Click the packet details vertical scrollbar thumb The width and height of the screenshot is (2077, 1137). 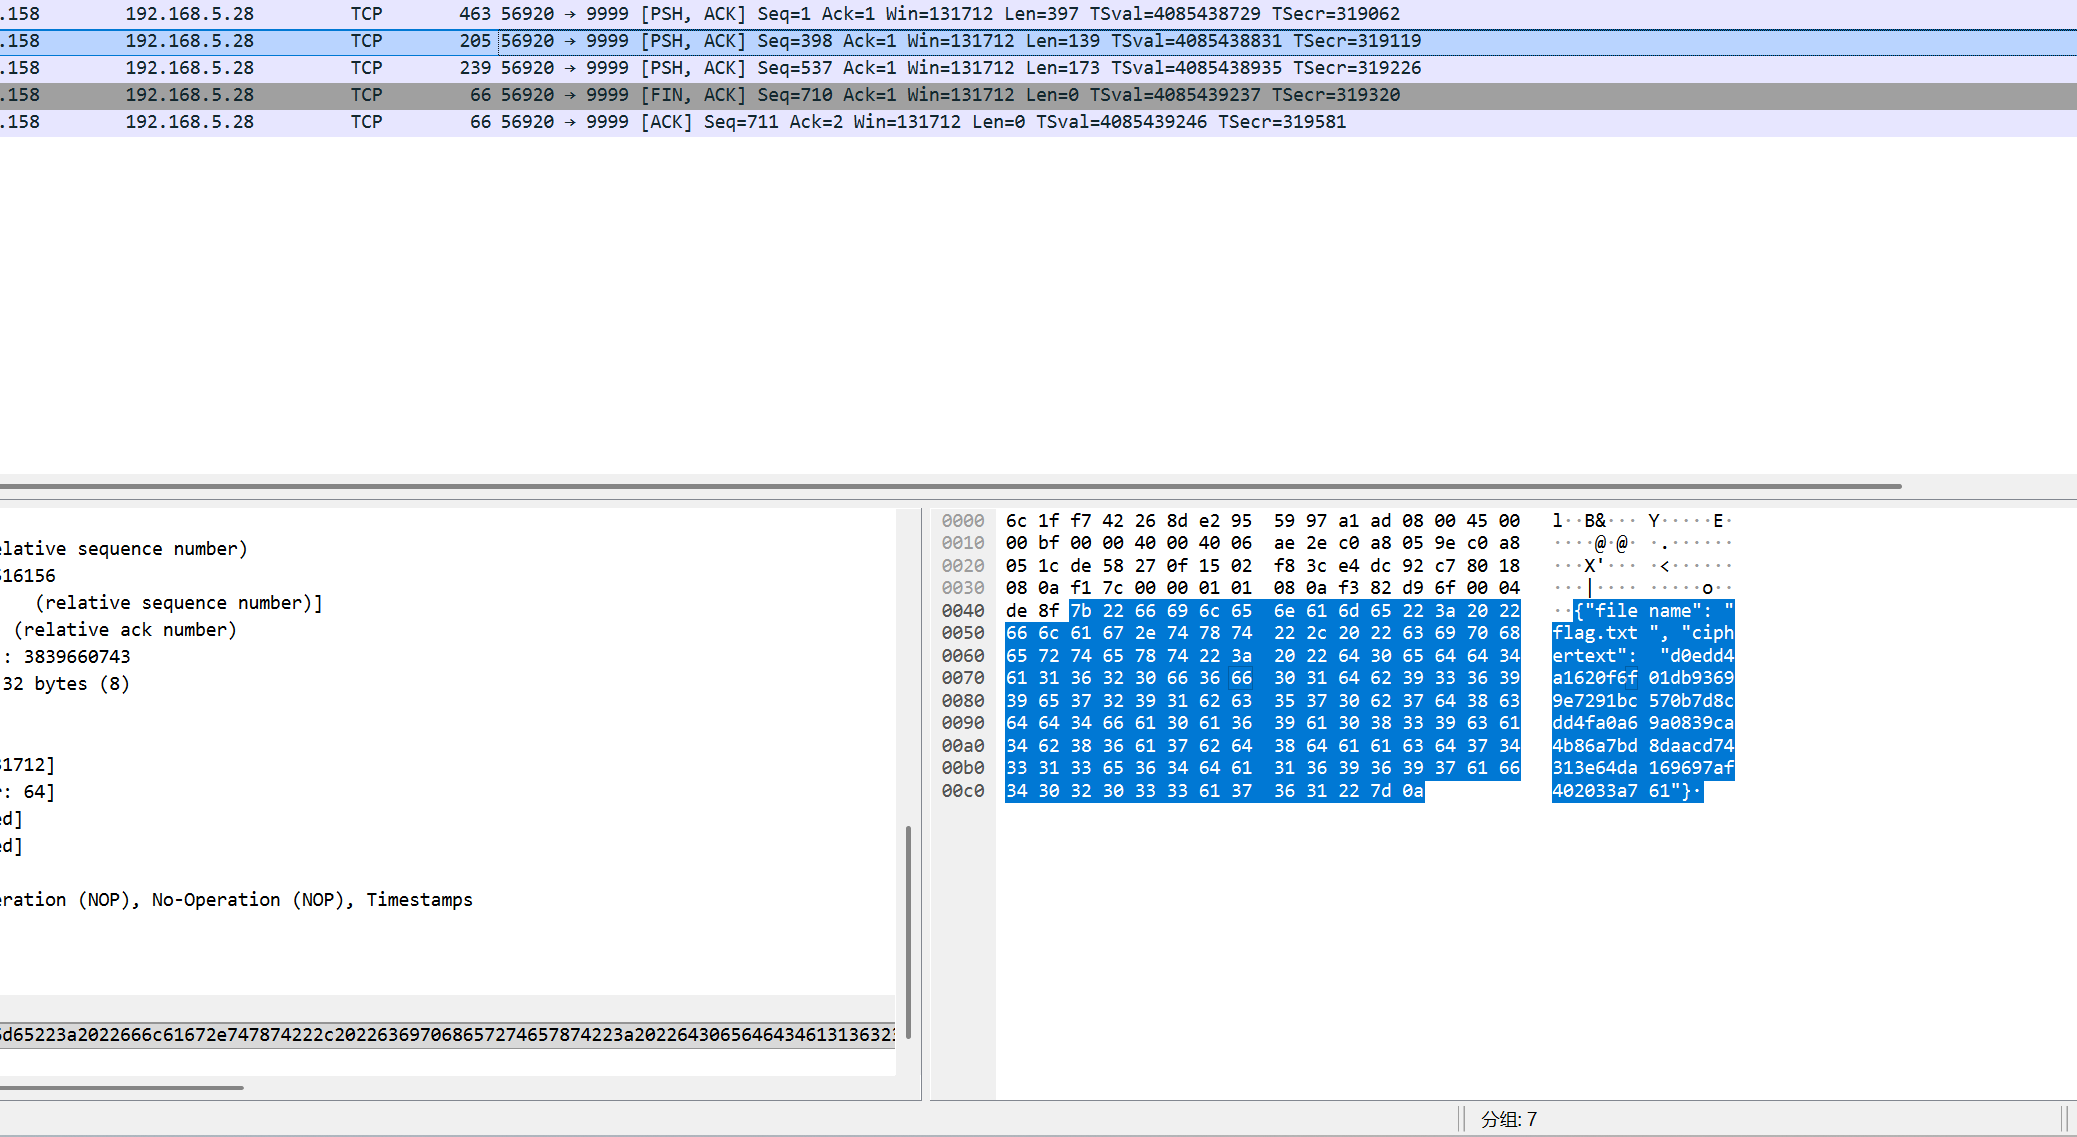point(908,930)
